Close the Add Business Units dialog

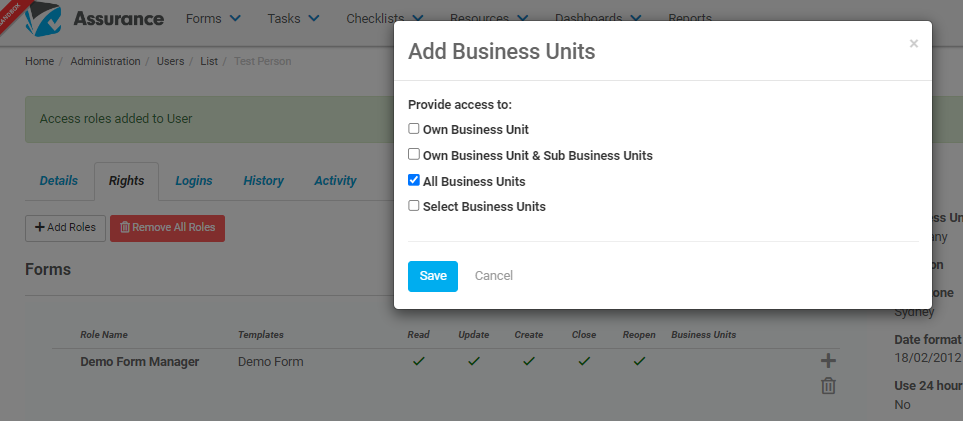914,44
